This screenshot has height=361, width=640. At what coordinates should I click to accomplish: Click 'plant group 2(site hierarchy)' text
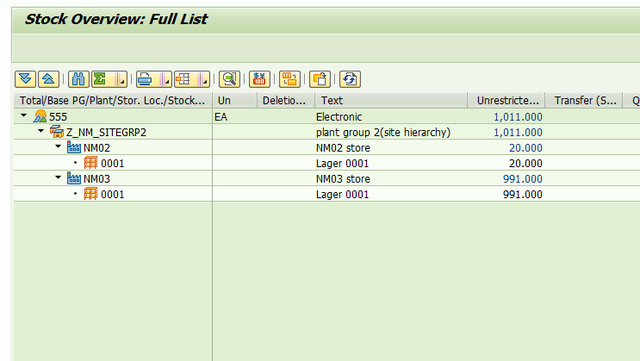(383, 132)
